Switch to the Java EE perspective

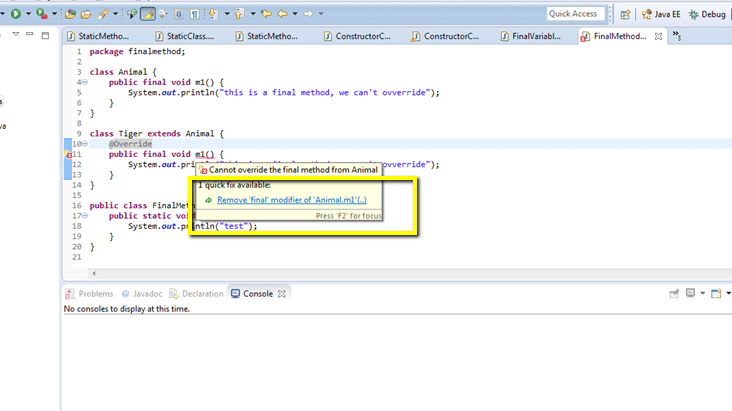pos(661,14)
